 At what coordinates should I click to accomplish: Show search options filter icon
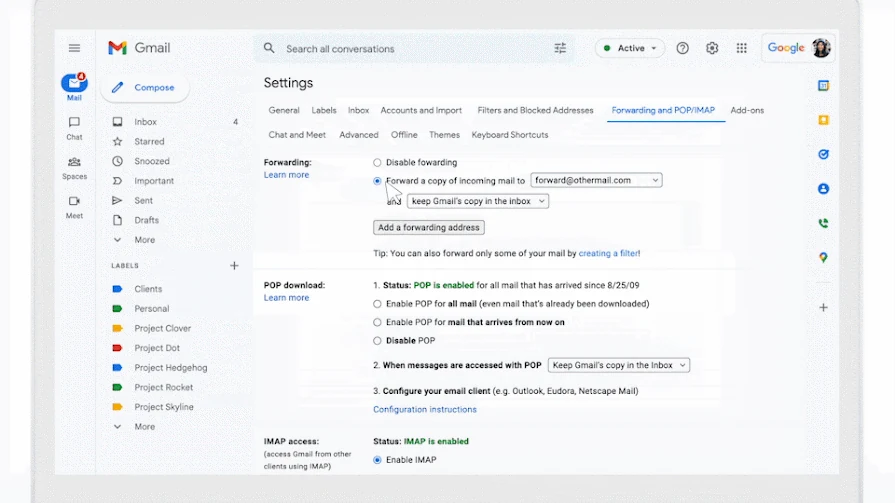[560, 49]
